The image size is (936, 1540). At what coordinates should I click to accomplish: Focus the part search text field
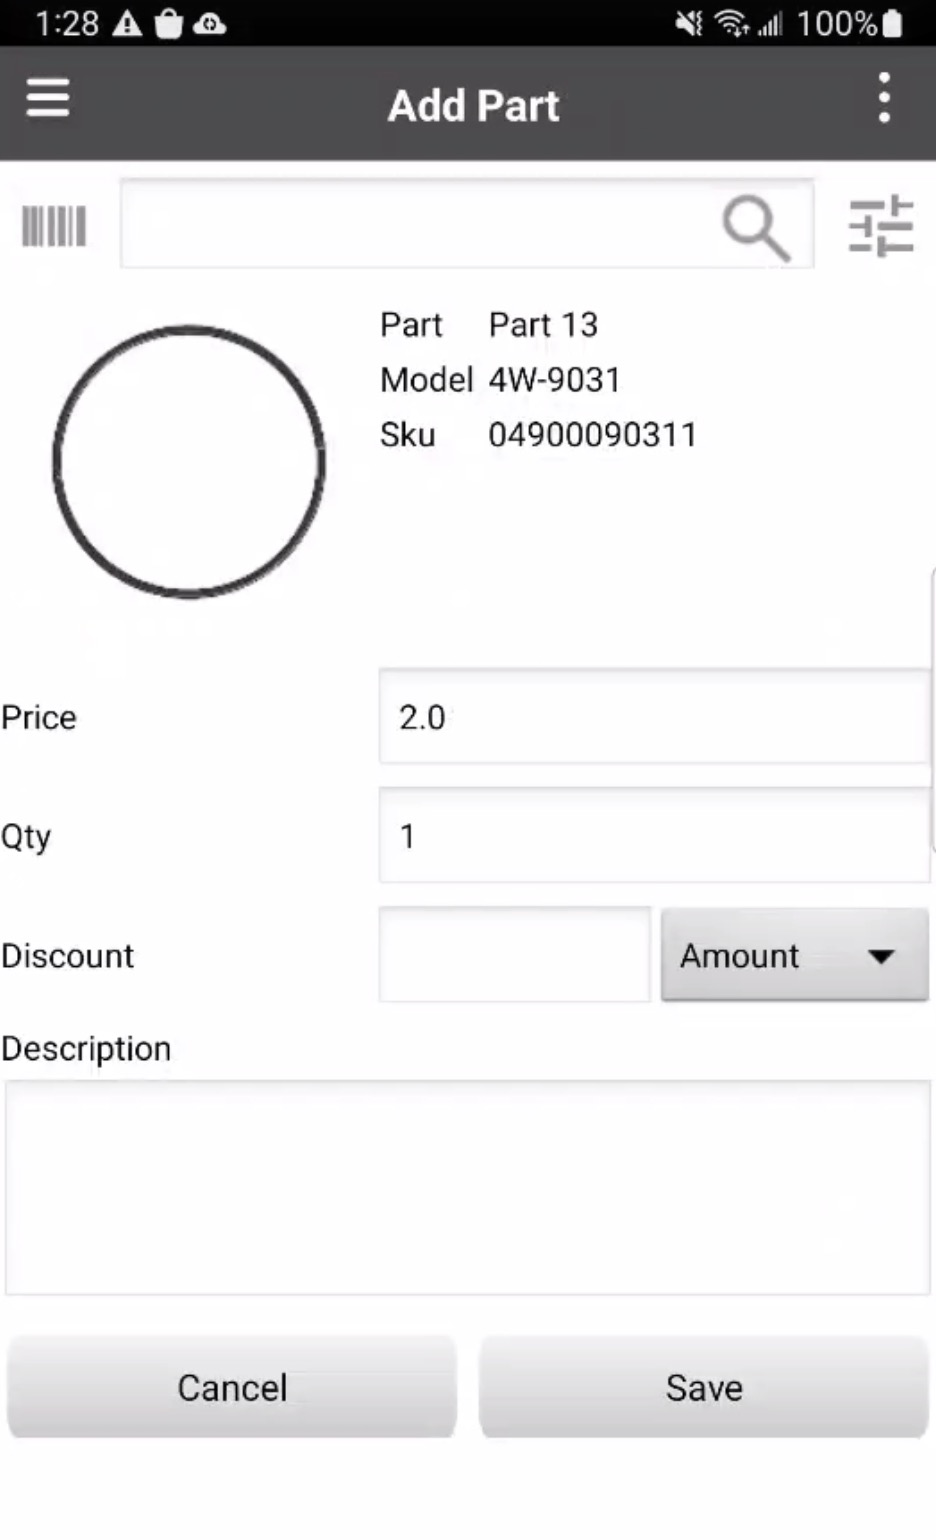pos(420,225)
